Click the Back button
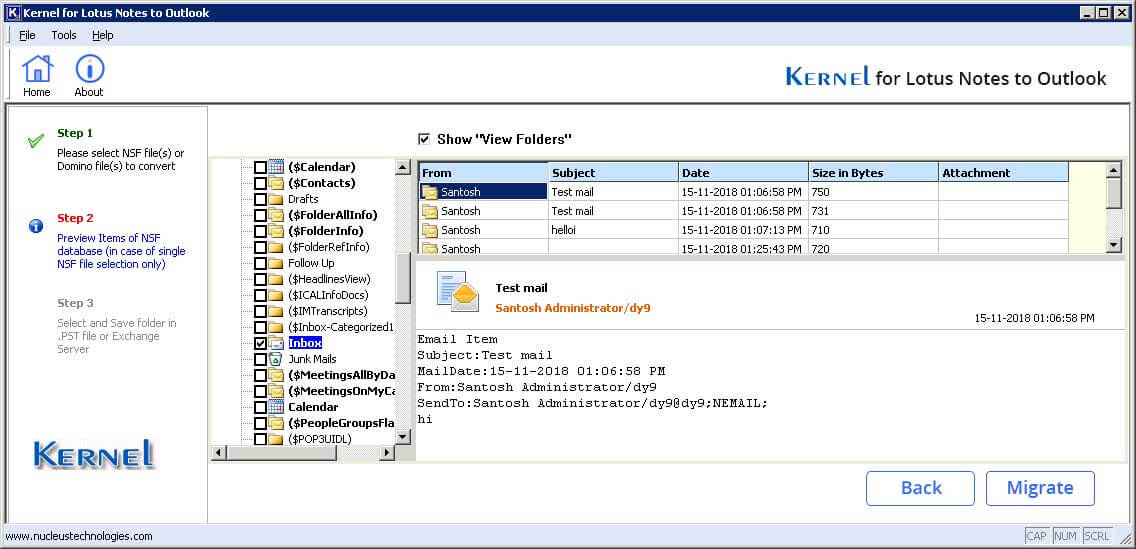Screen dimensions: 1136x549 (920, 488)
